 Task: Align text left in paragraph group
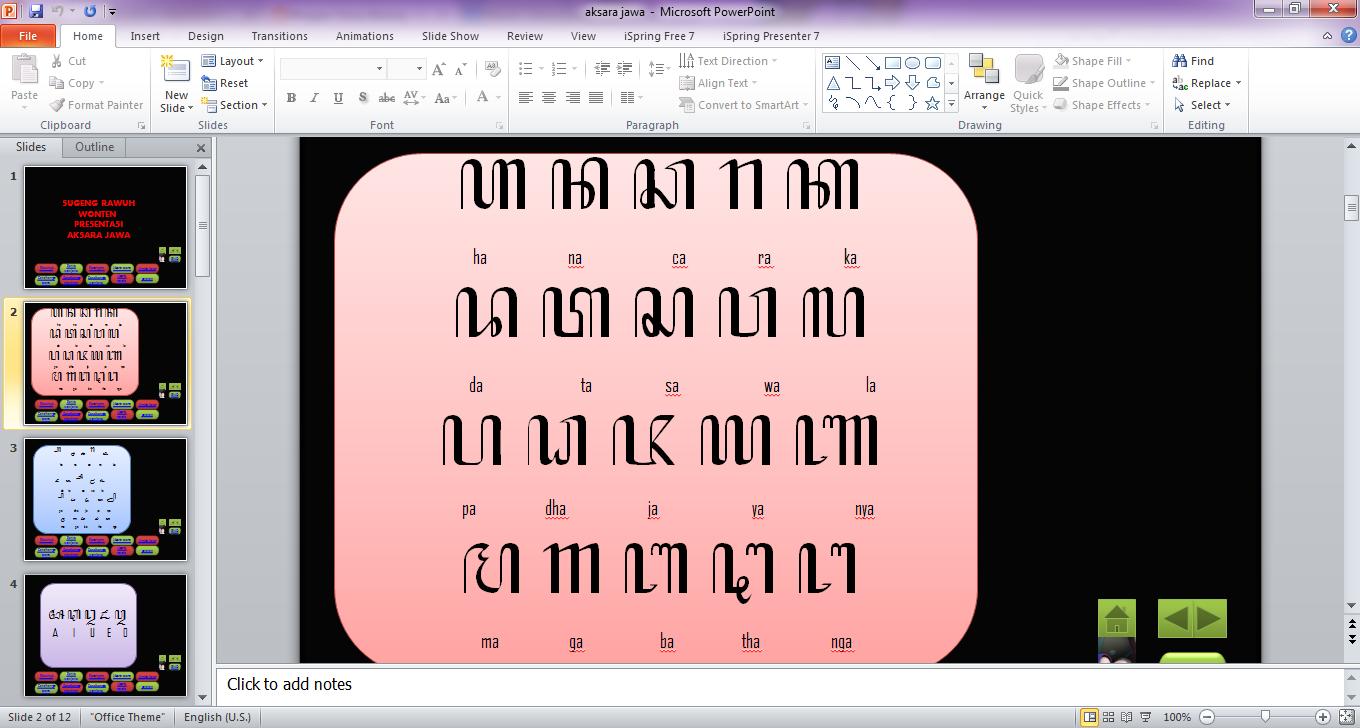pos(526,98)
